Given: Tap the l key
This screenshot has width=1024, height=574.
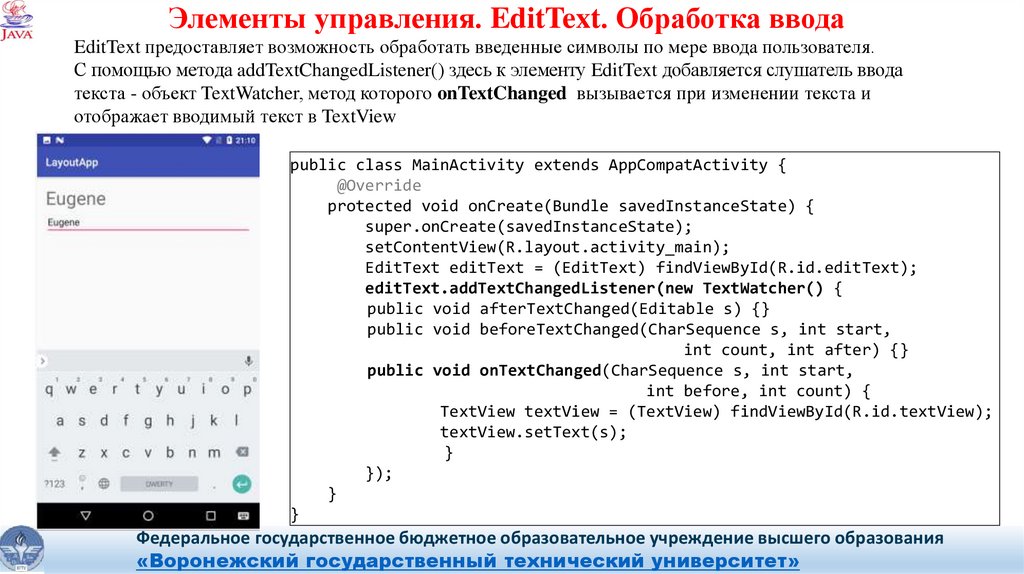Looking at the screenshot, I should (236, 421).
